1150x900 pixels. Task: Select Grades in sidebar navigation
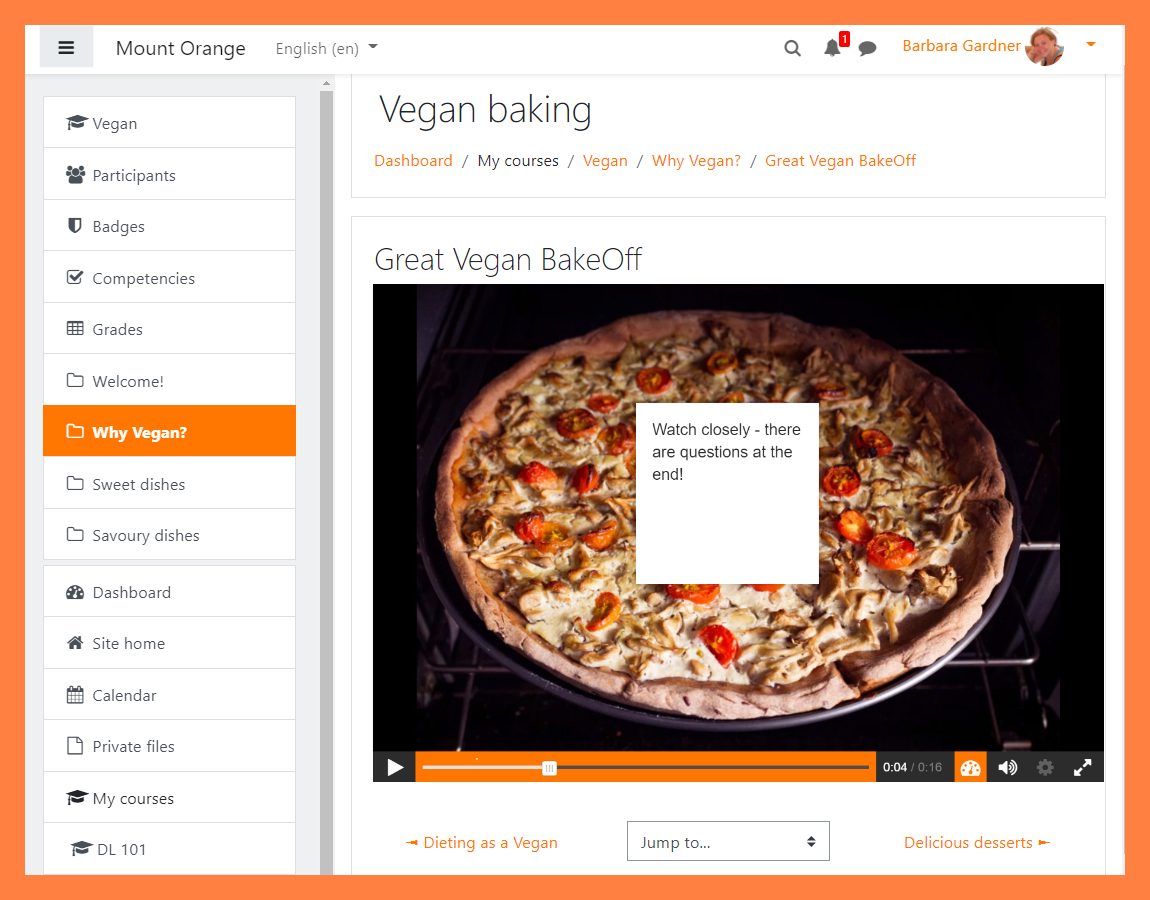tap(117, 329)
